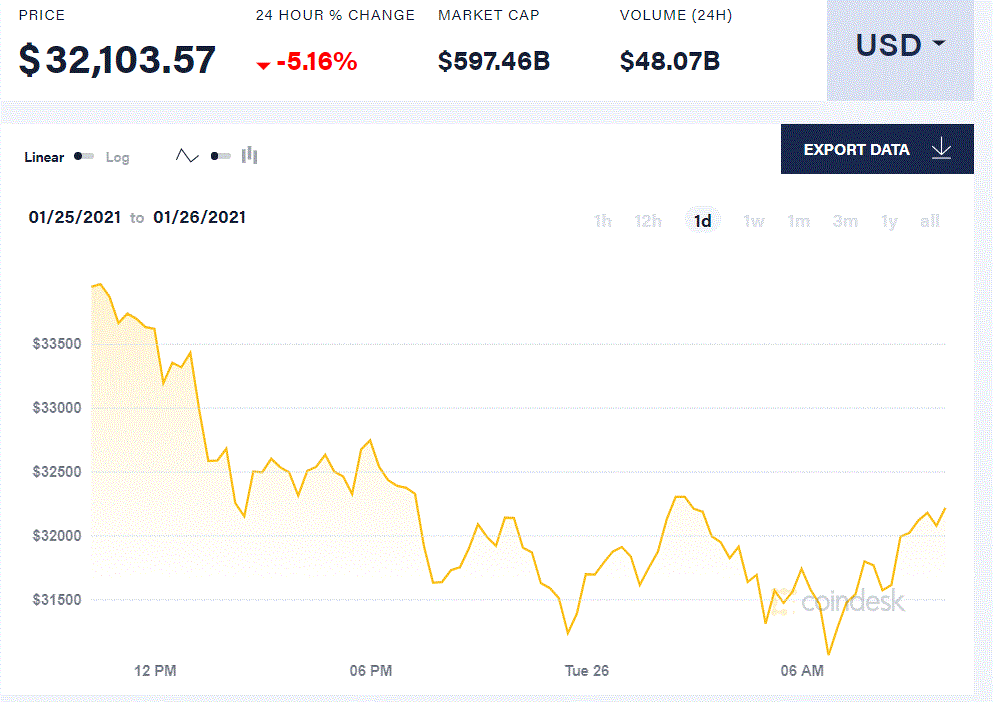The width and height of the screenshot is (993, 702).
Task: Click the 24 HOUR % CHANGE heading
Action: [335, 15]
